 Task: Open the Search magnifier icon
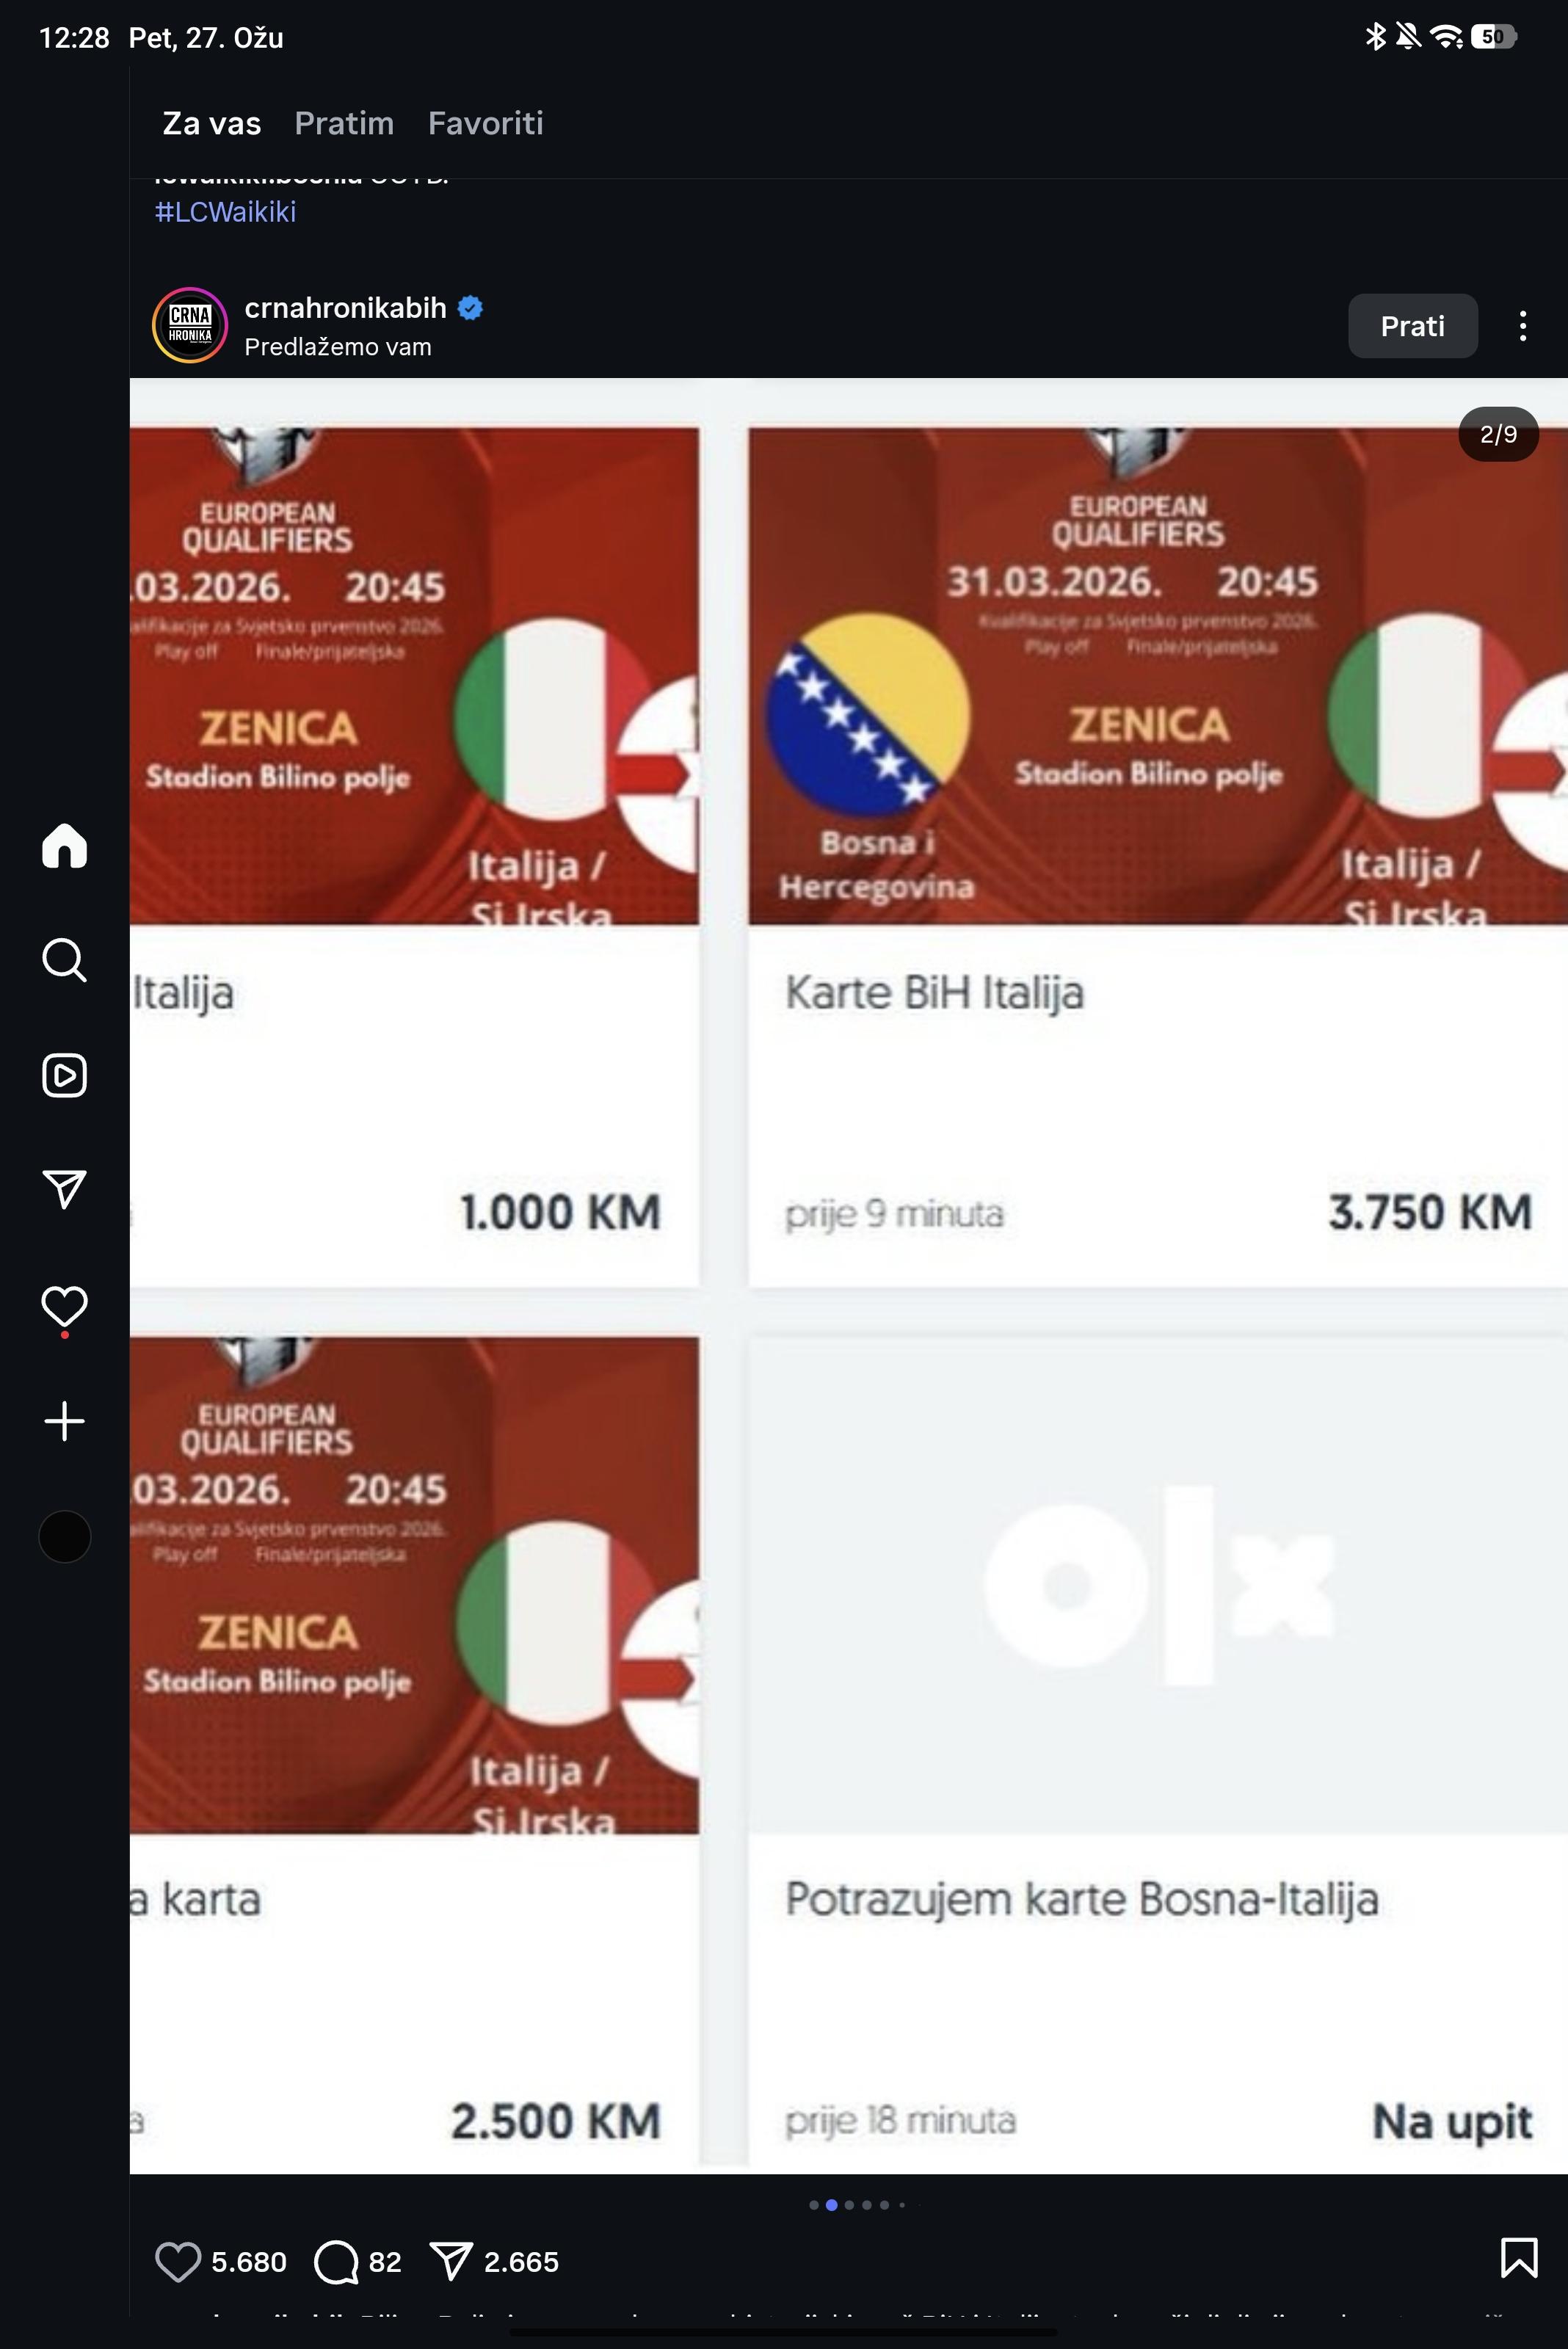tap(65, 960)
